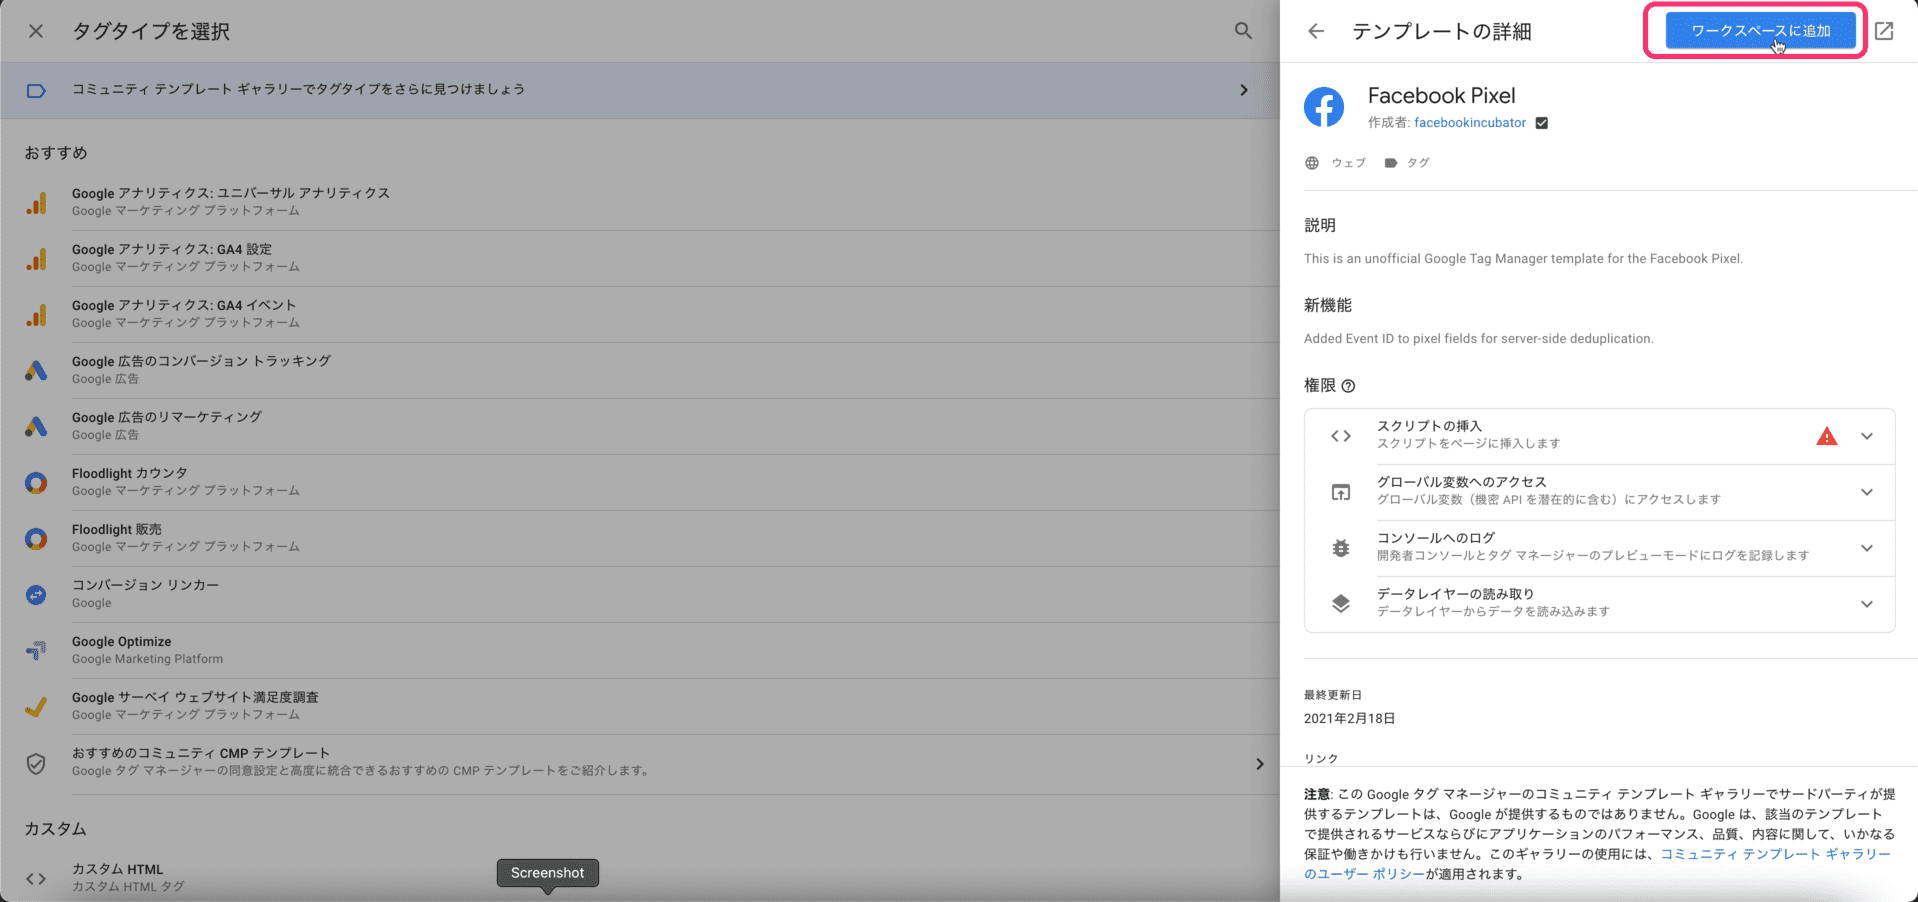Choose Google サーベイ ウェブサイト満足度調査

(x=640, y=706)
